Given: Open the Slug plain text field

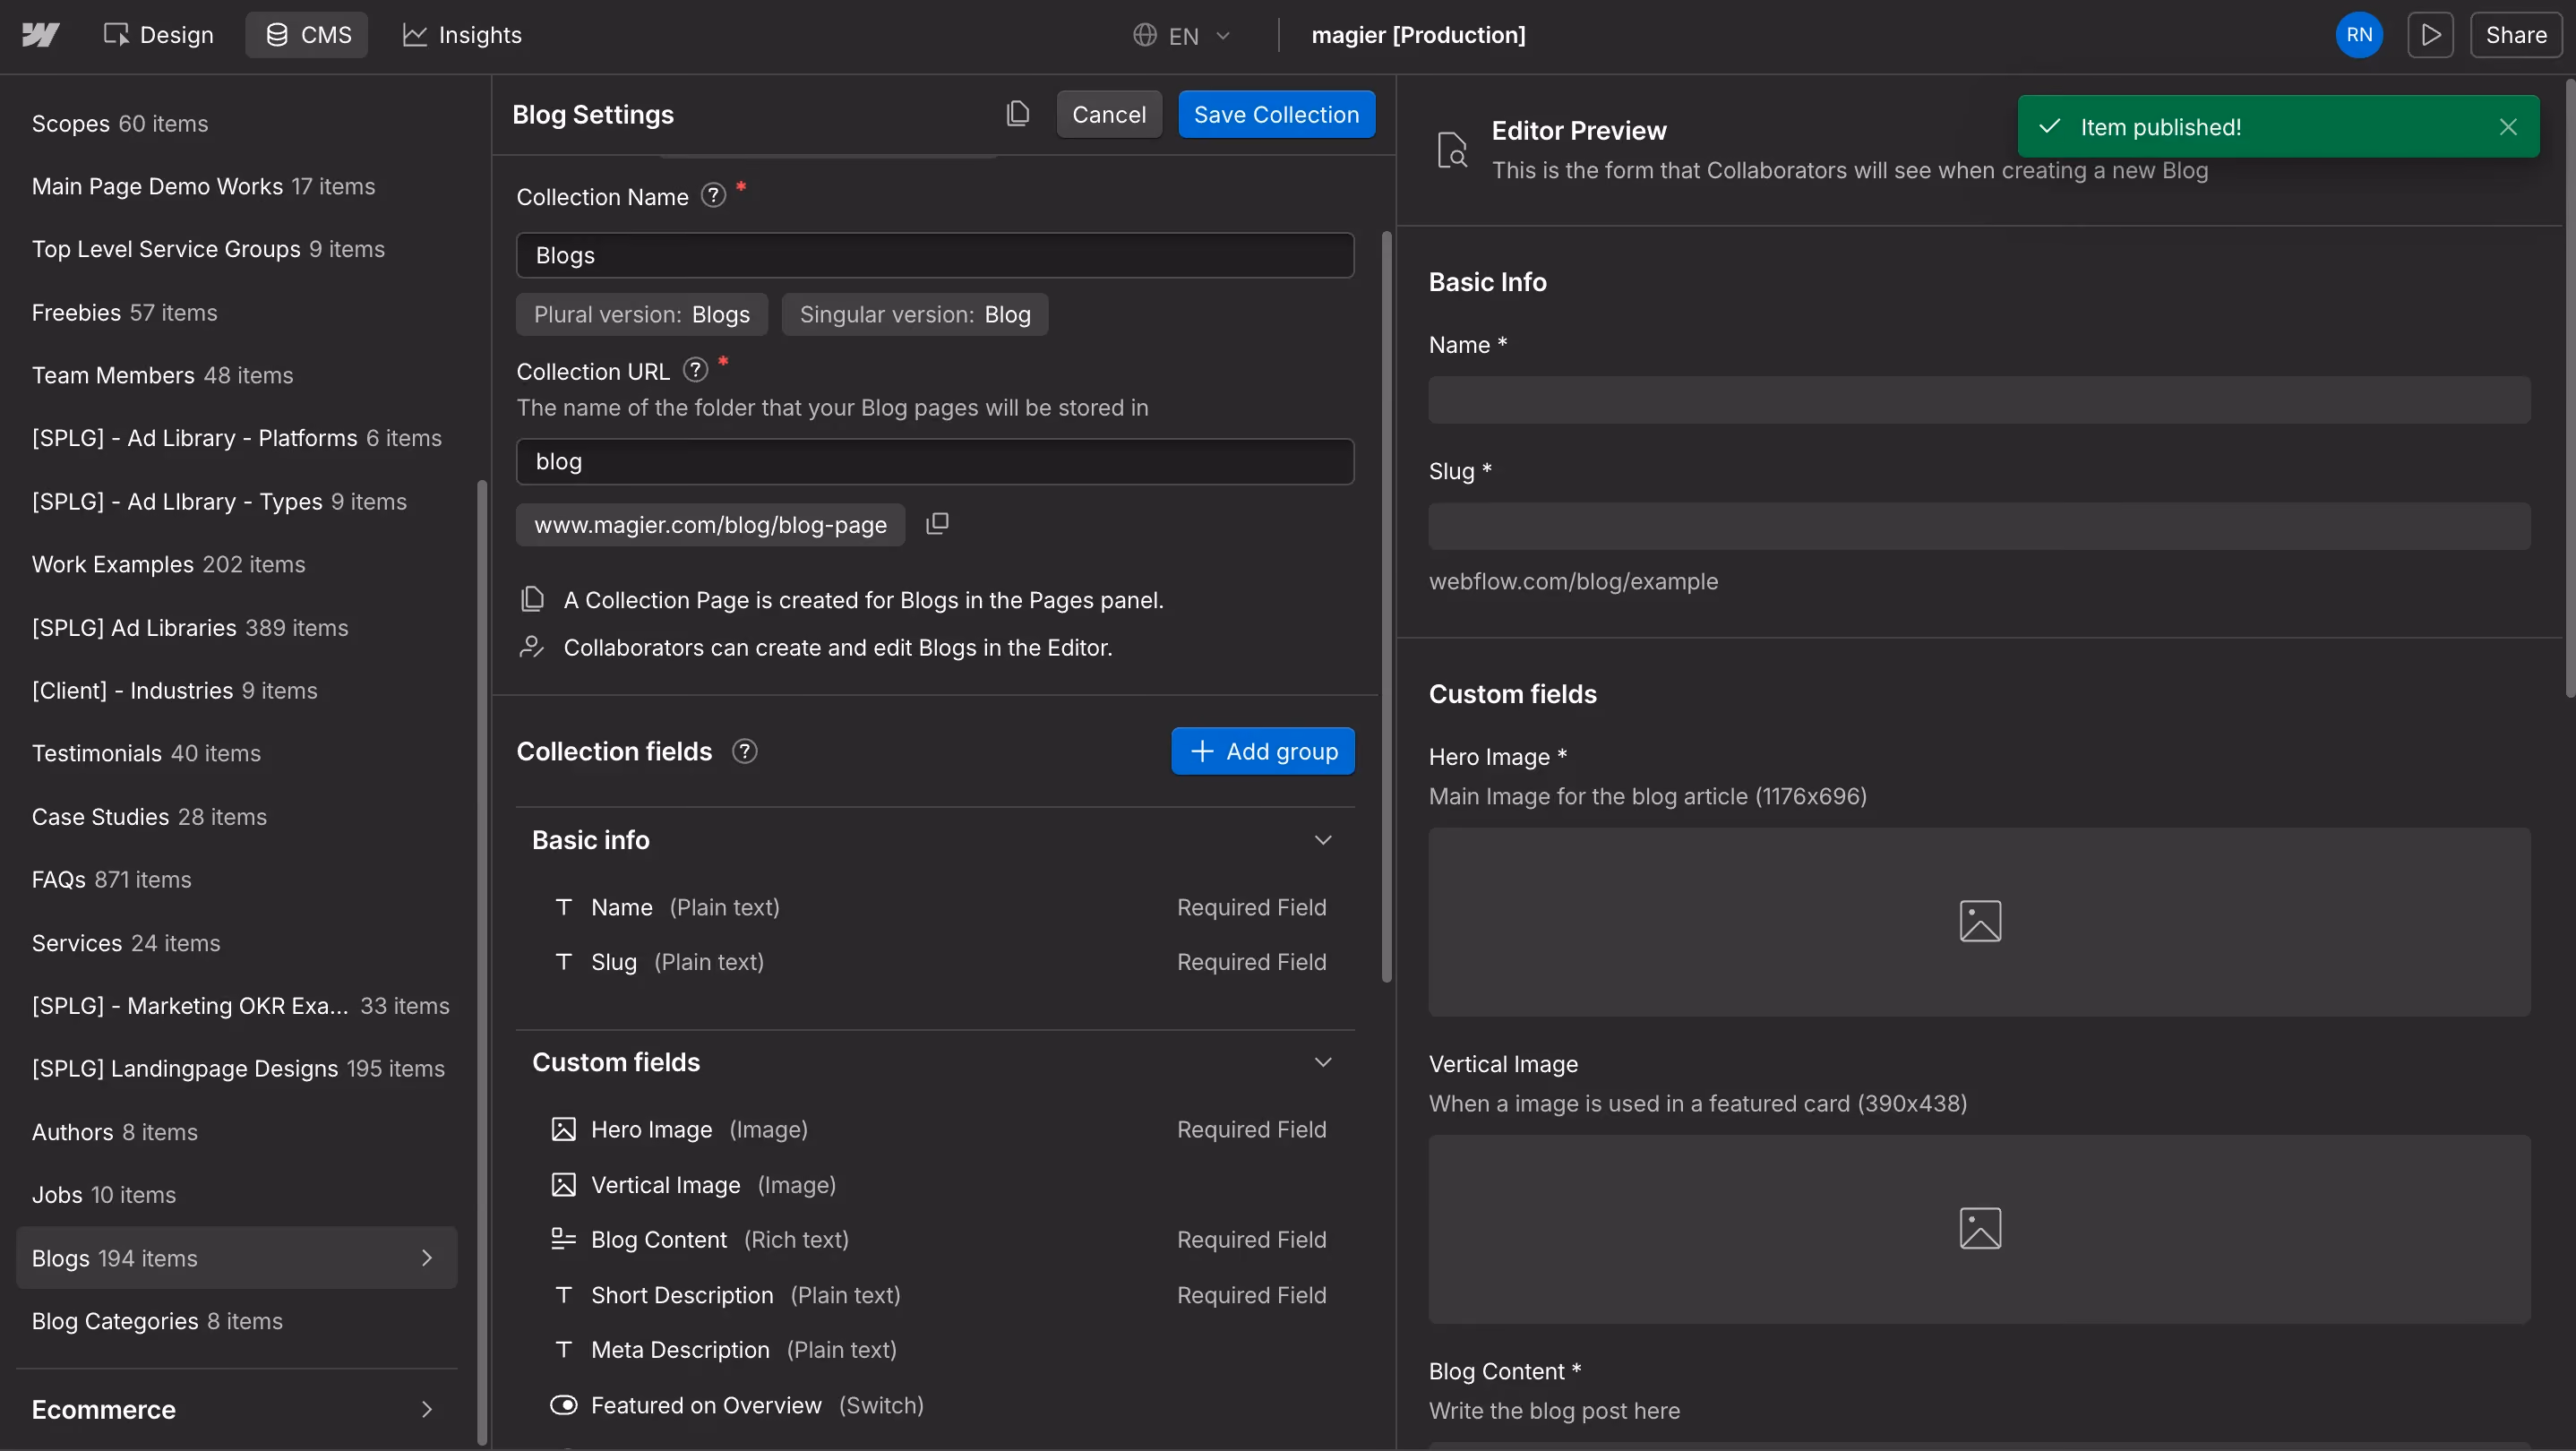Looking at the screenshot, I should pos(935,962).
